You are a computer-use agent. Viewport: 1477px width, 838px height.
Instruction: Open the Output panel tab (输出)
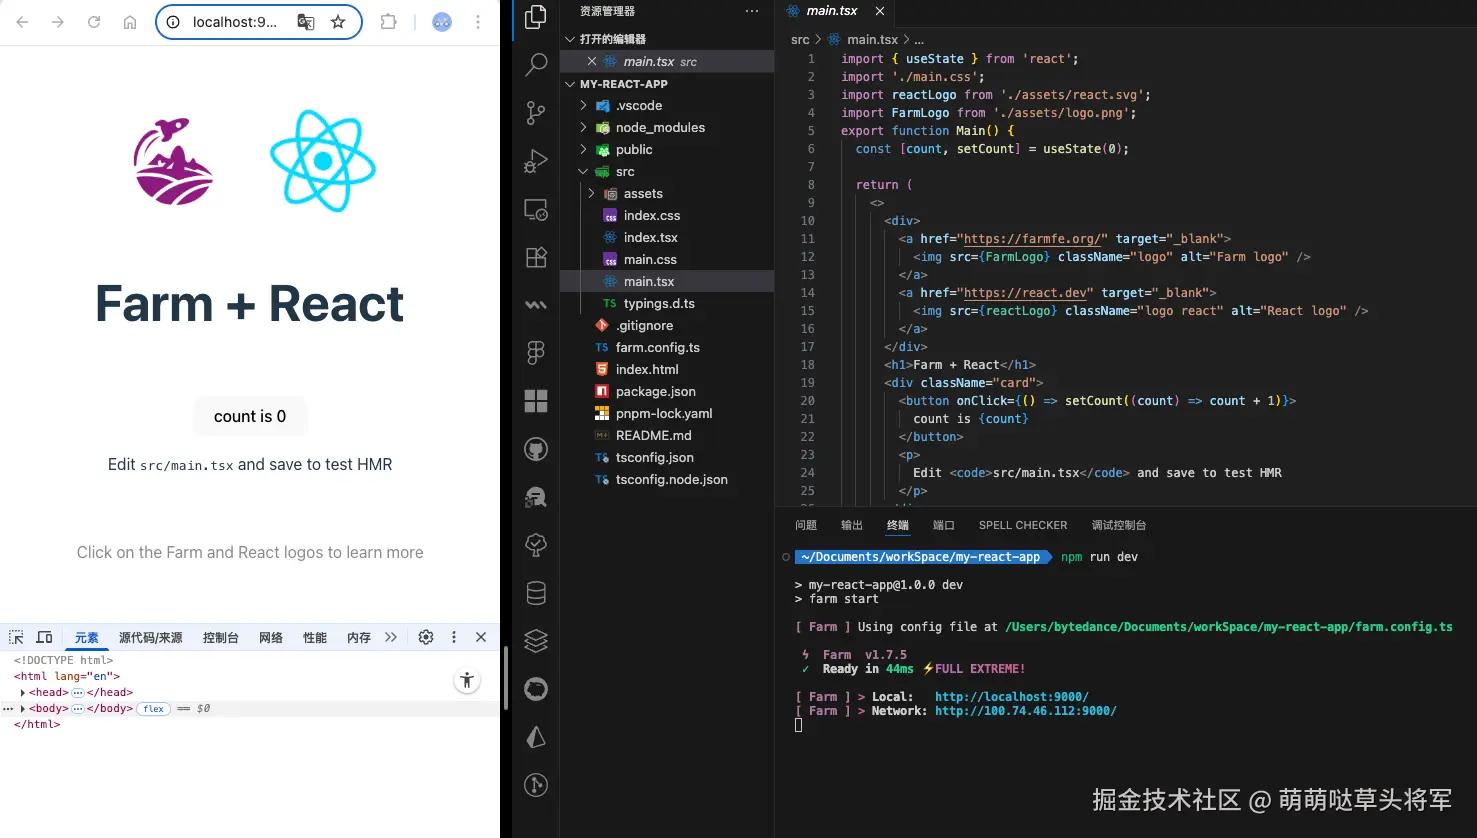click(x=852, y=525)
